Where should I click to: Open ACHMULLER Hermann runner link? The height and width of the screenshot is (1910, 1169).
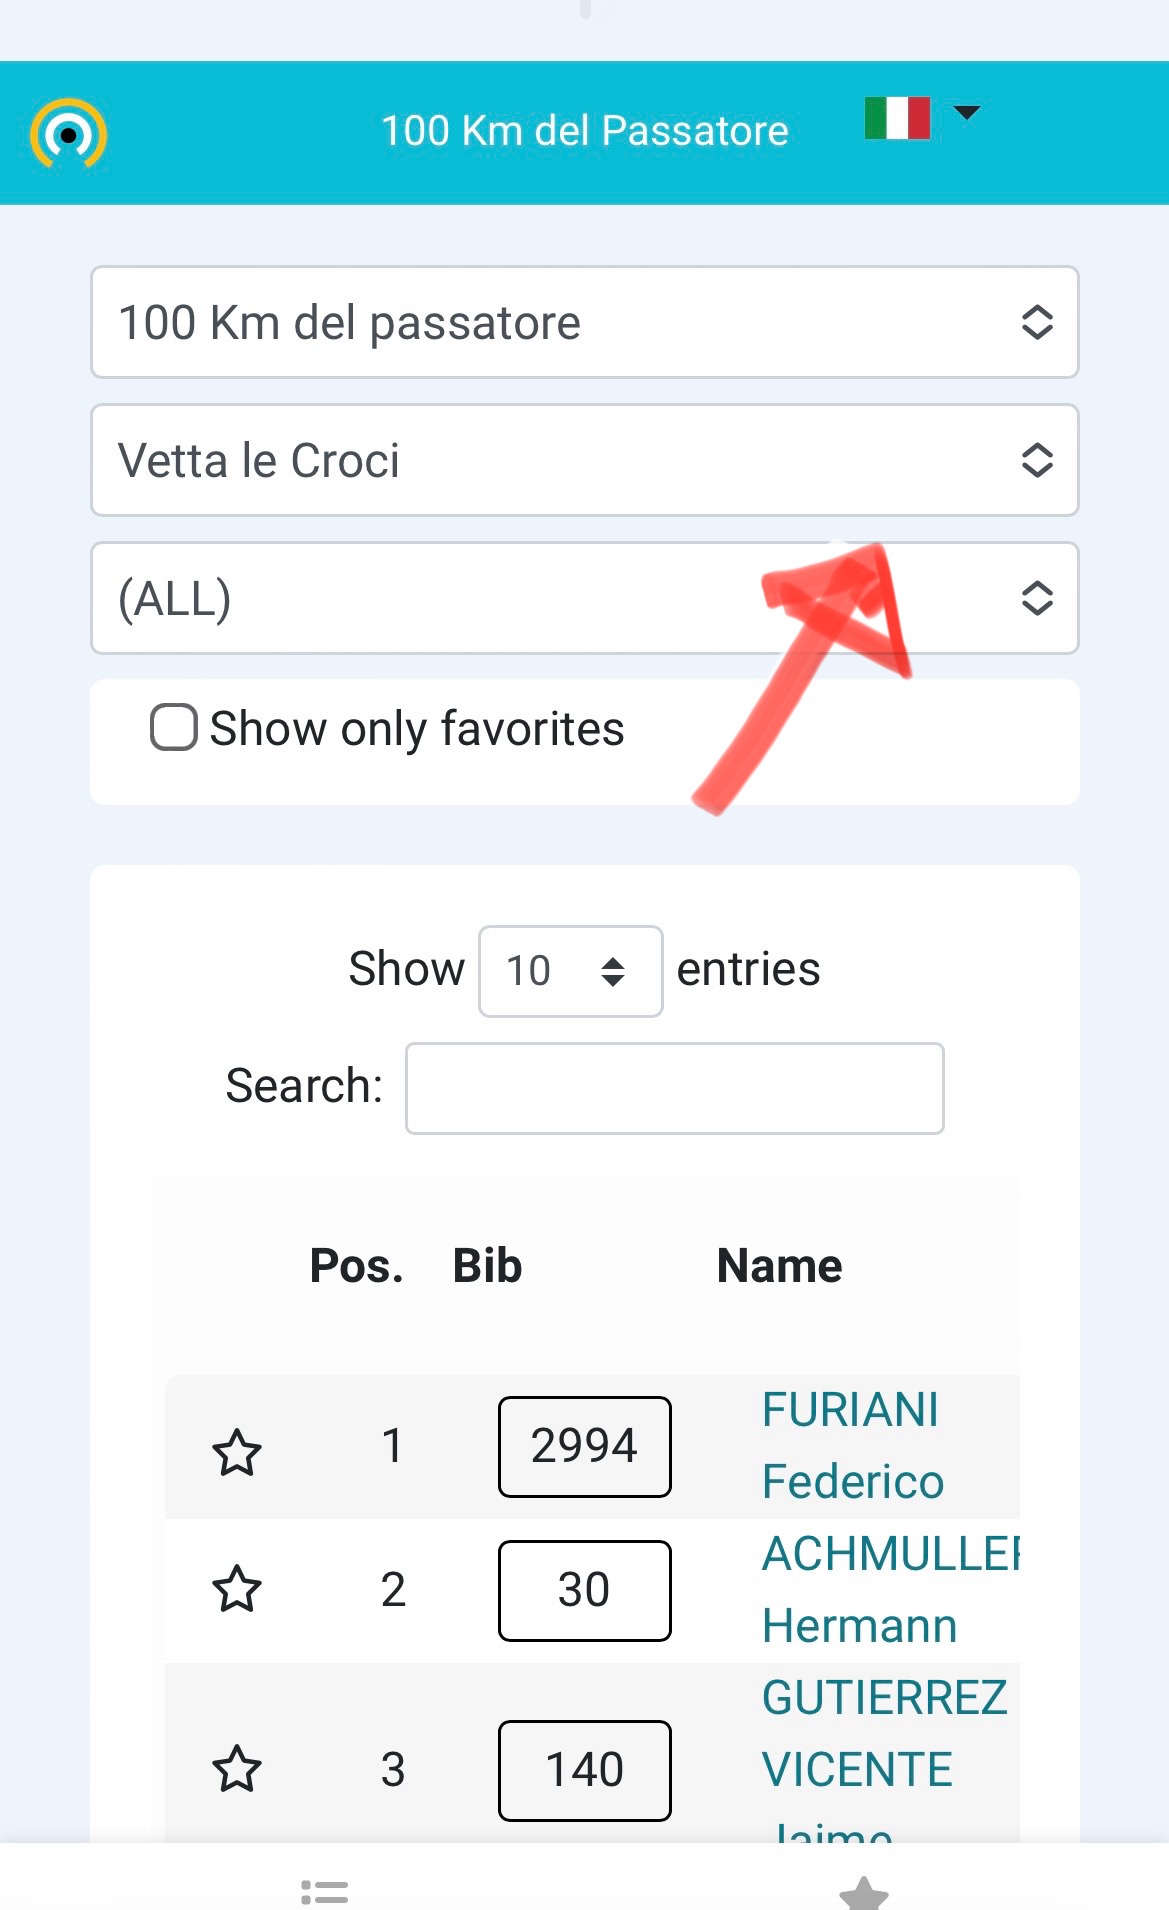[x=890, y=1589]
